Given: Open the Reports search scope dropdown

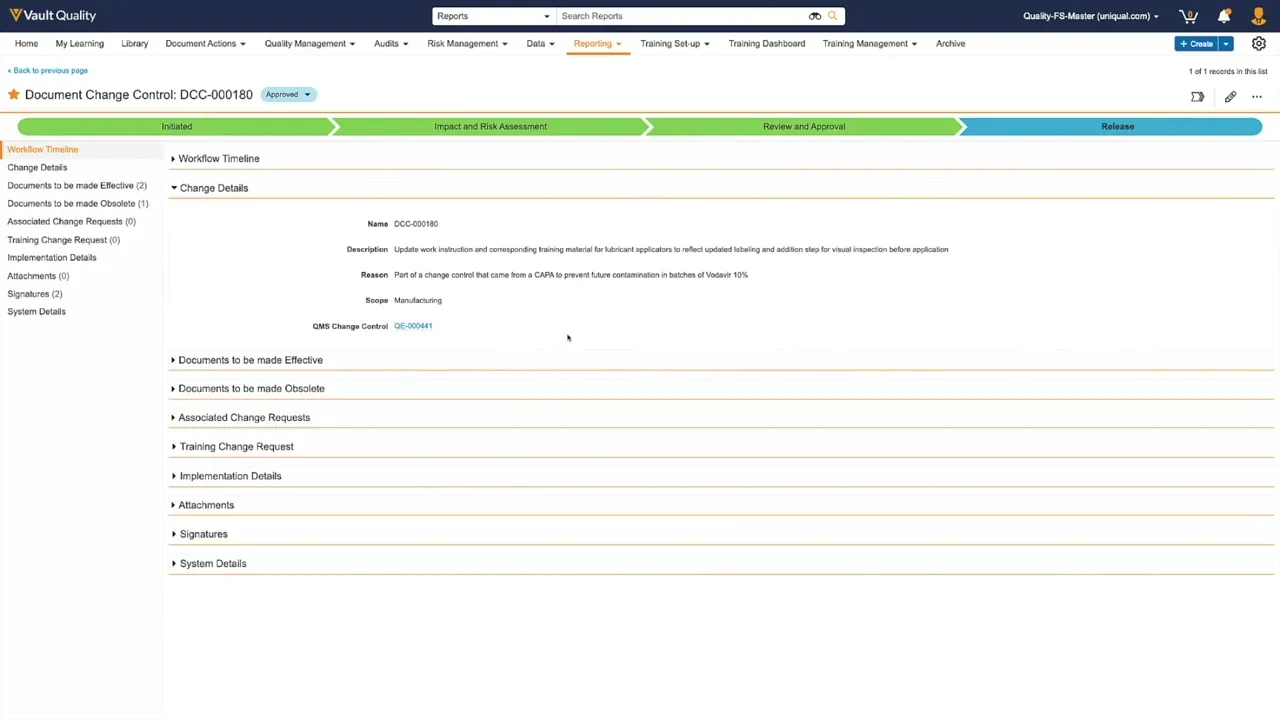Looking at the screenshot, I should [493, 16].
